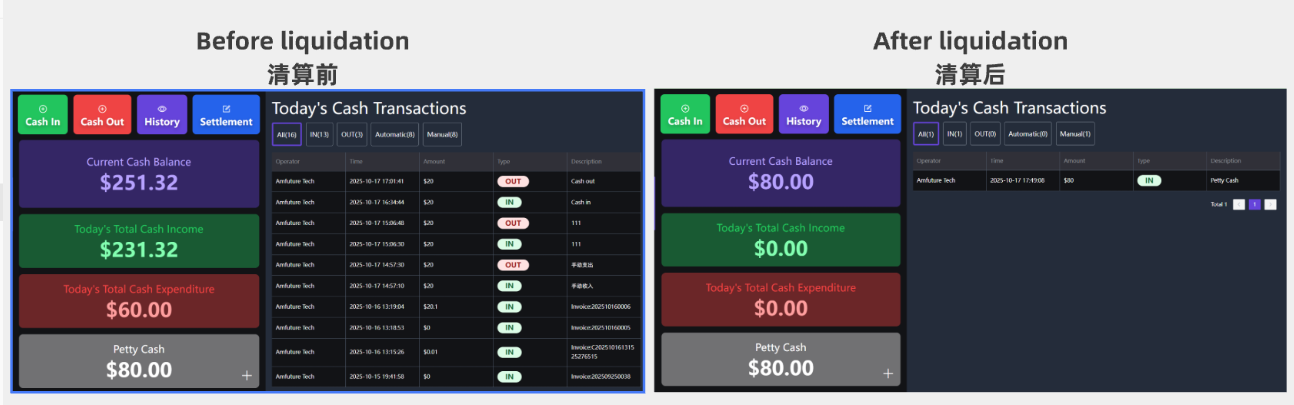Show Manual(8) transactions

442,134
